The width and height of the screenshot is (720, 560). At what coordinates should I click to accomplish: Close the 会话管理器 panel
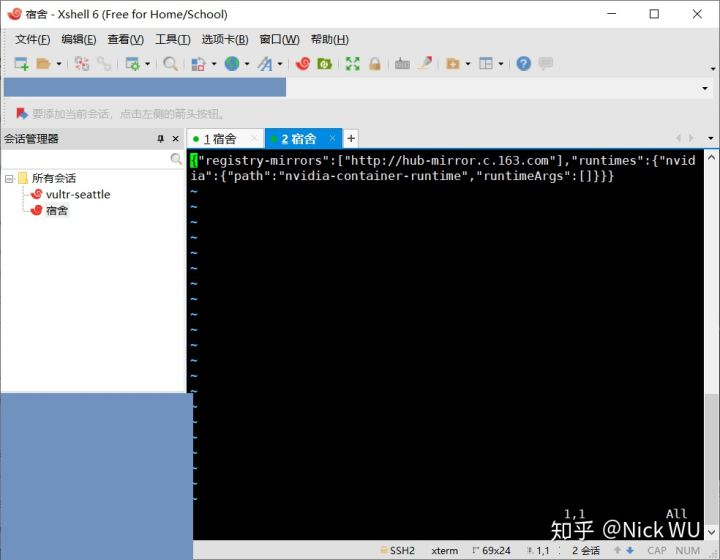(175, 139)
